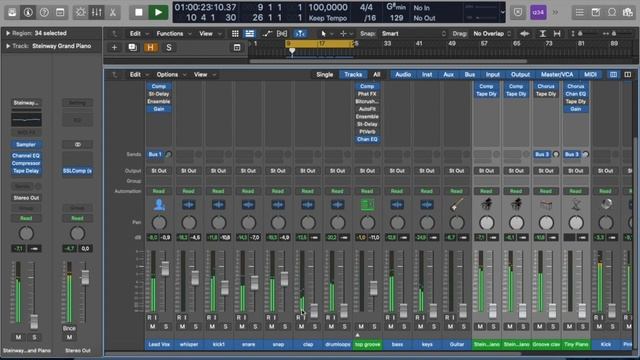Click the Guitar track icon
Screen dimensions: 640x360
coord(457,204)
